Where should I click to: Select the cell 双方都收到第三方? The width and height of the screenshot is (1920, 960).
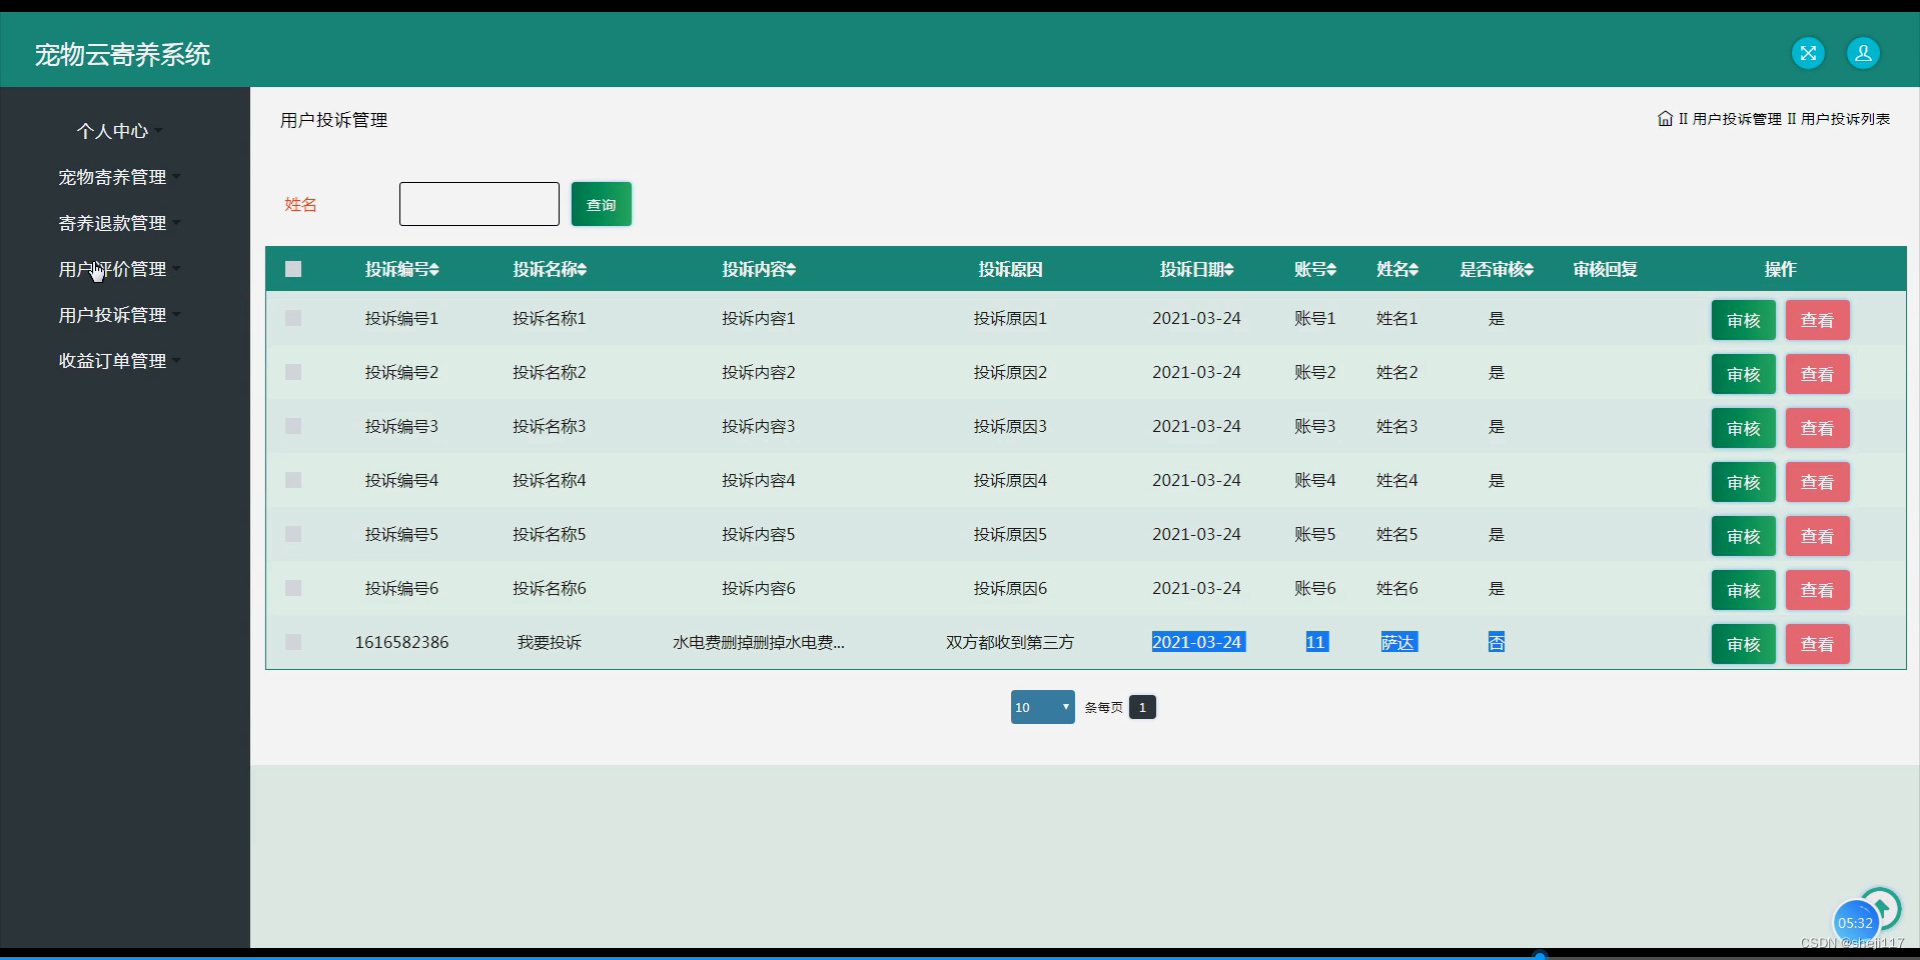[1010, 642]
